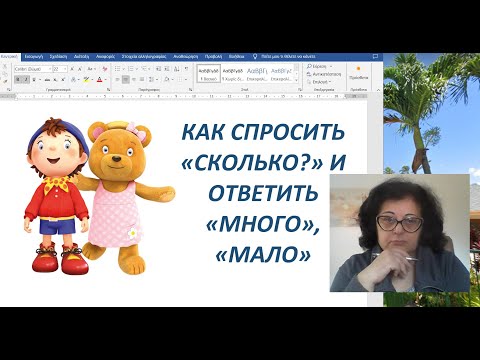Viewport: 480px width, 360px height.
Task: Click the Clear All Formatting icon
Action: (105, 69)
